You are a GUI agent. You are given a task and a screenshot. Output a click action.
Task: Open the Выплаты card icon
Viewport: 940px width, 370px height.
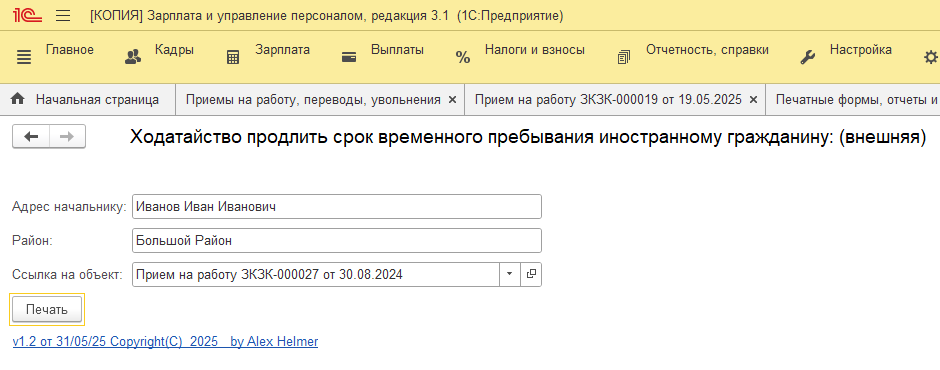coord(349,58)
